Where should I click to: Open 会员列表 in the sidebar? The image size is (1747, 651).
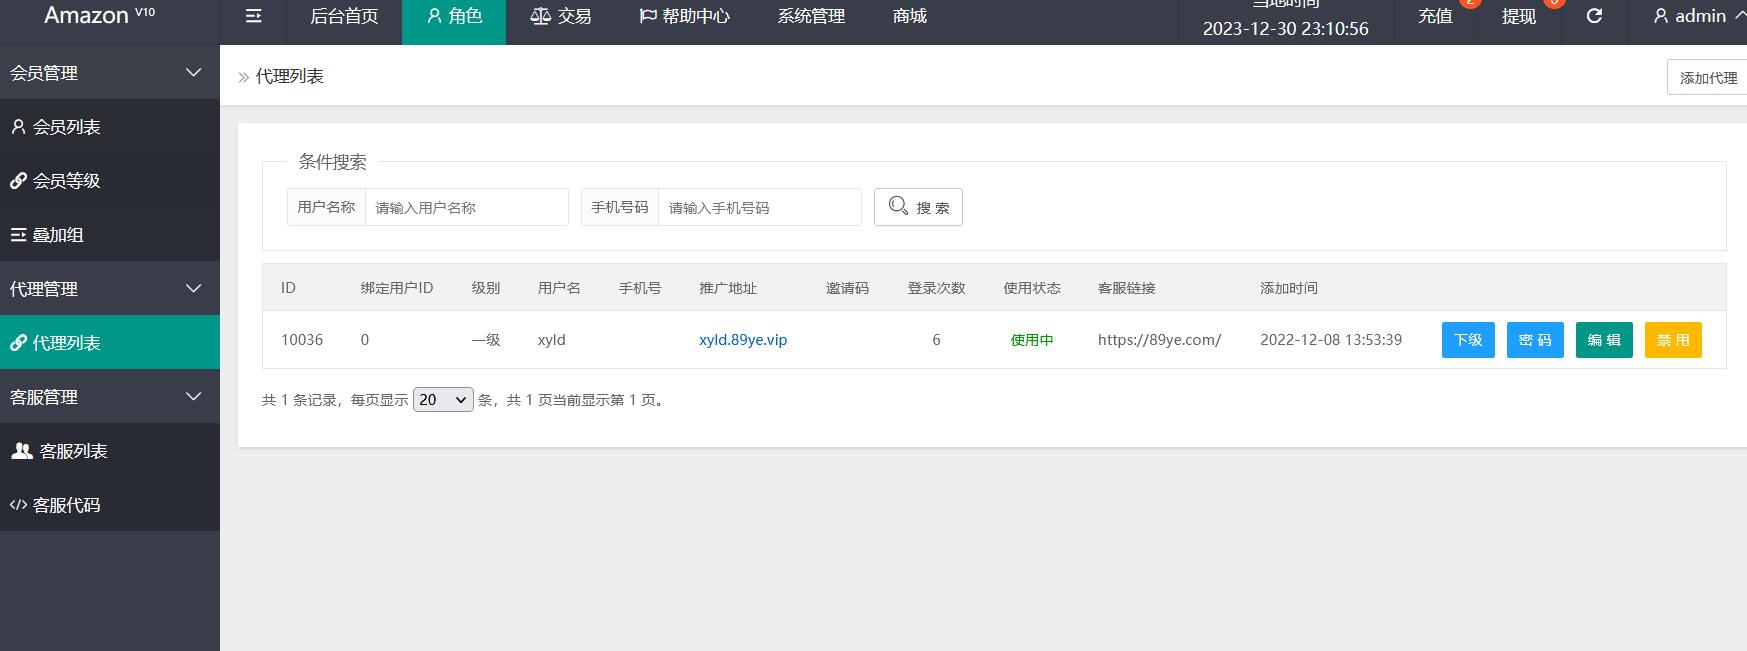click(110, 127)
